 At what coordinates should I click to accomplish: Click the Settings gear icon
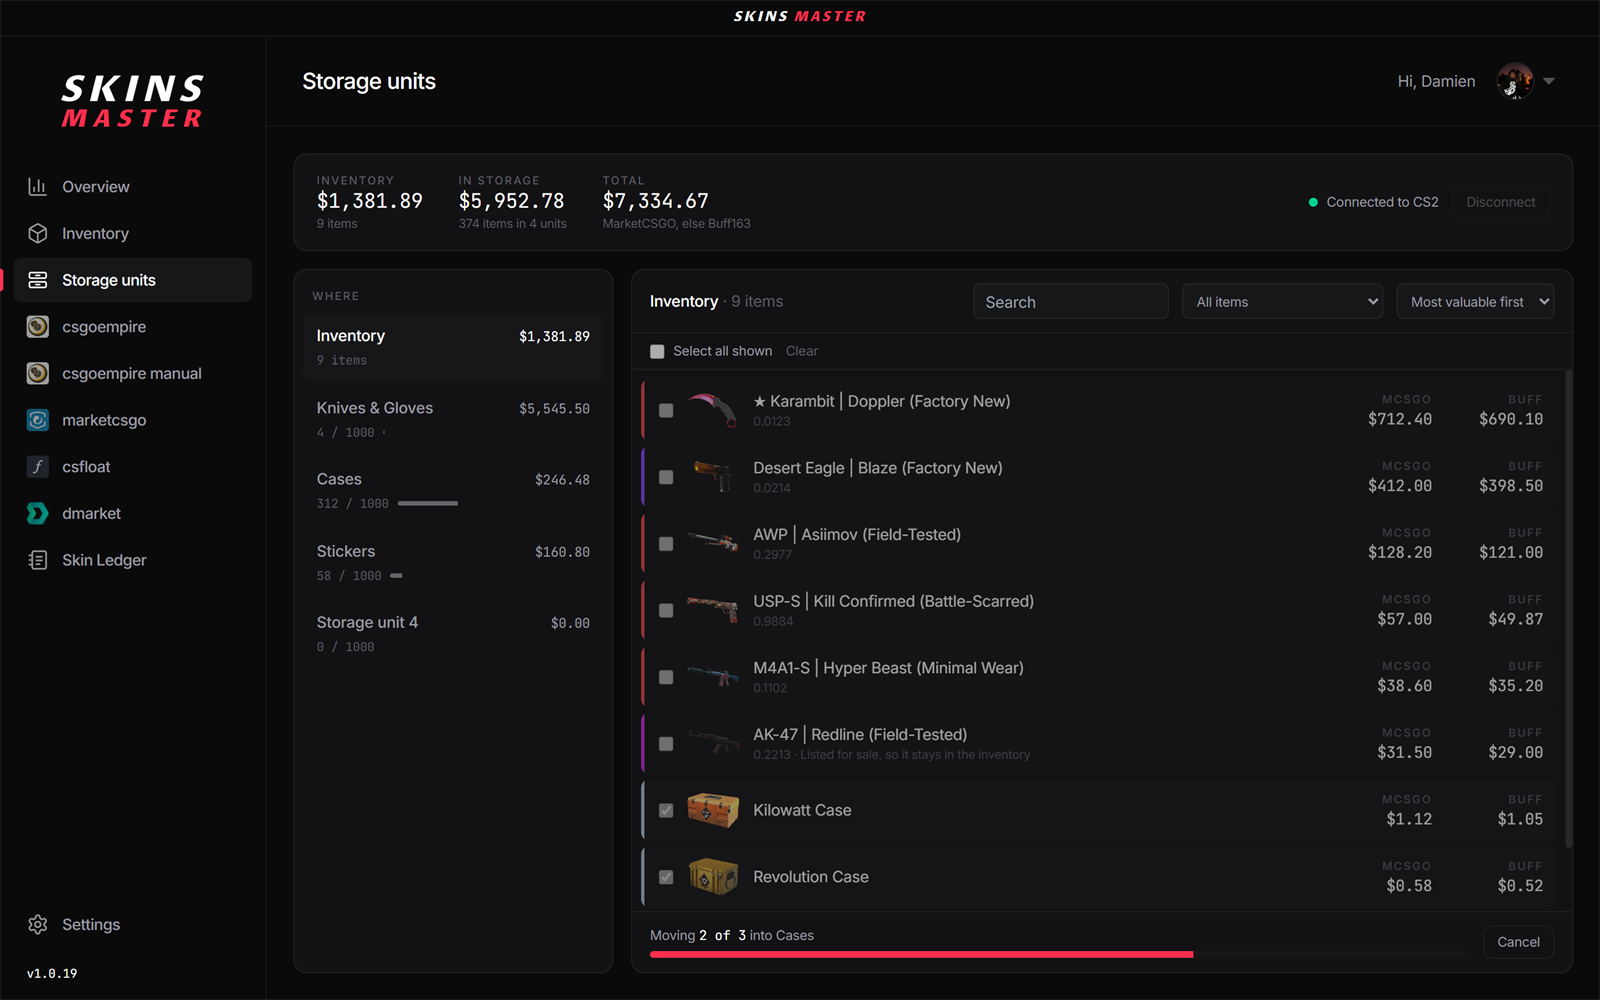point(38,925)
